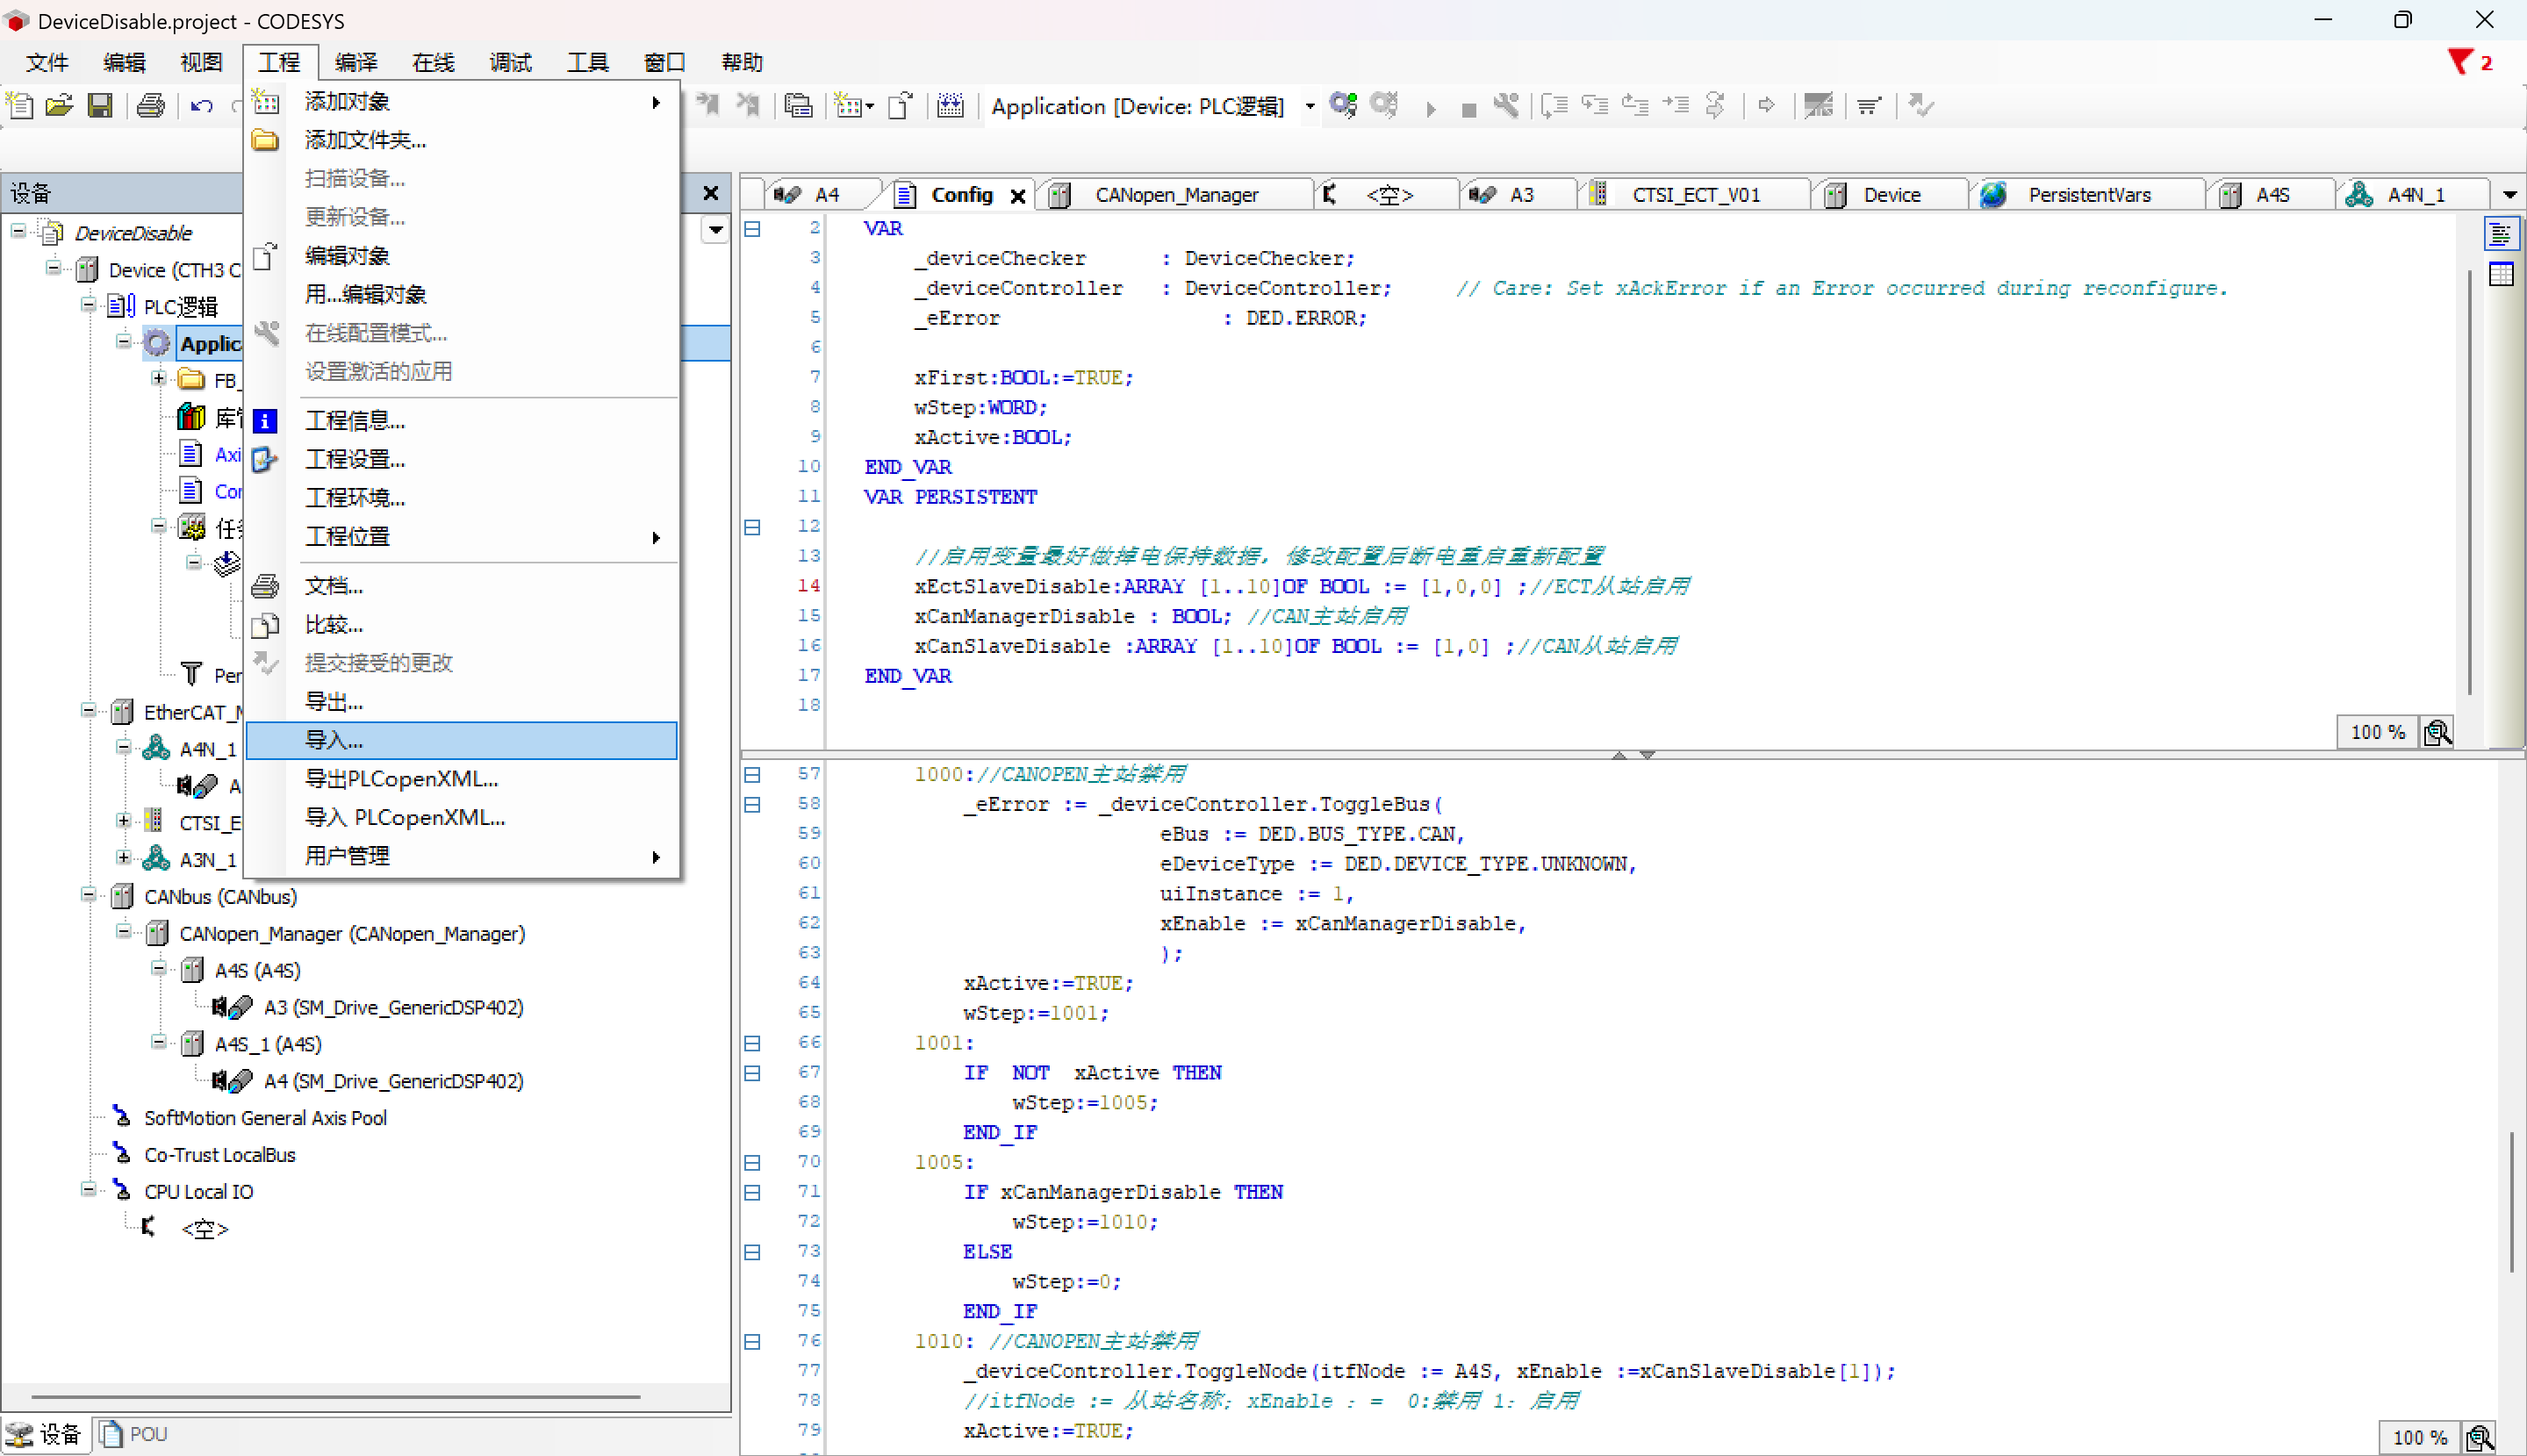Click the New Project toolbar icon
Image resolution: width=2527 pixels, height=1456 pixels.
pyautogui.click(x=20, y=105)
